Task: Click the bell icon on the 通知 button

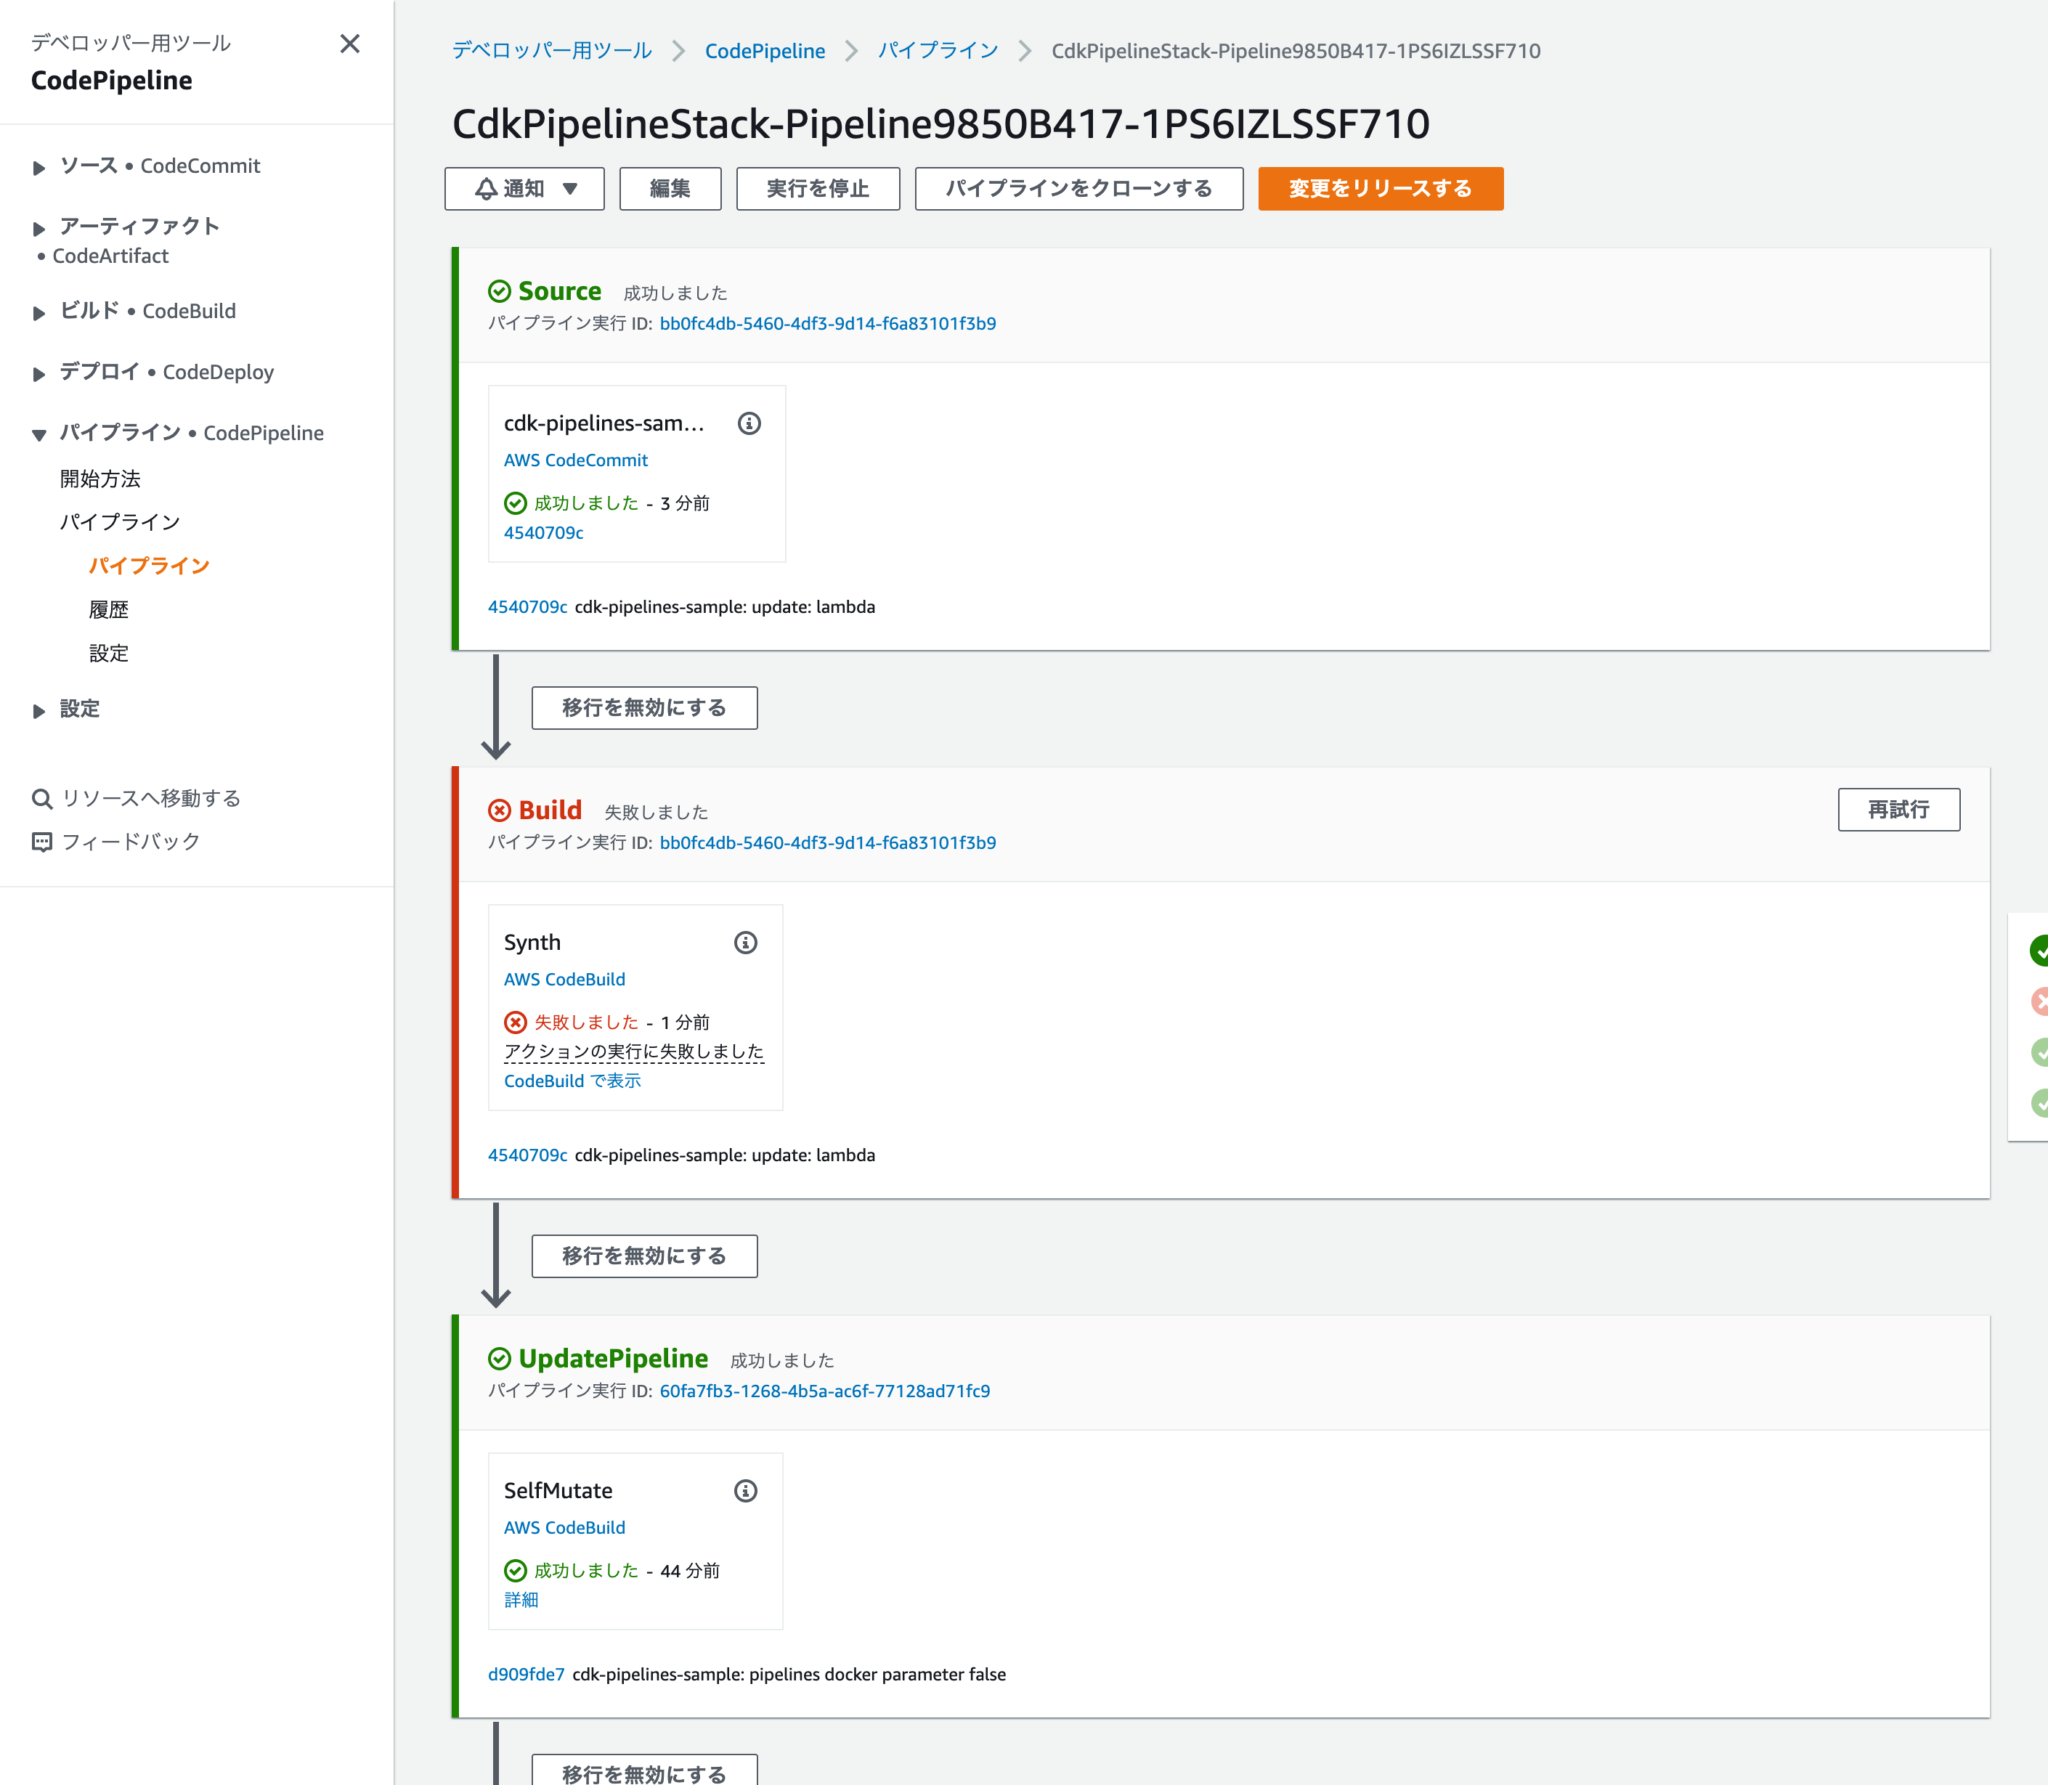Action: (x=487, y=188)
